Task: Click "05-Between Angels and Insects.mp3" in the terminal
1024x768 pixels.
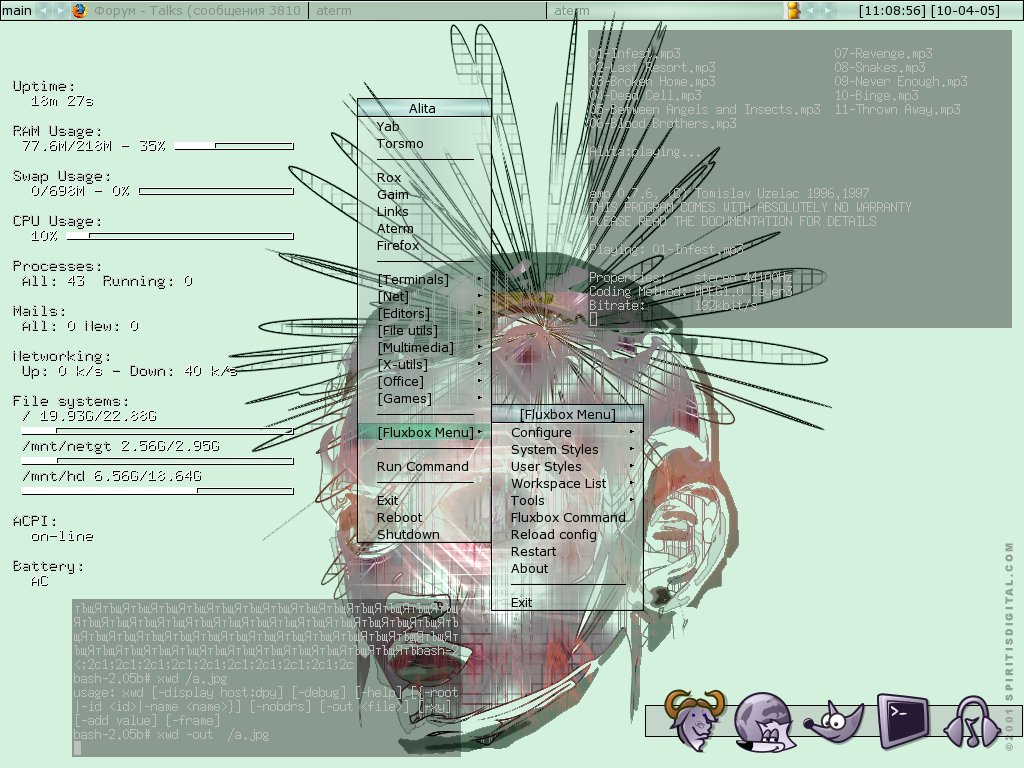Action: [x=705, y=110]
